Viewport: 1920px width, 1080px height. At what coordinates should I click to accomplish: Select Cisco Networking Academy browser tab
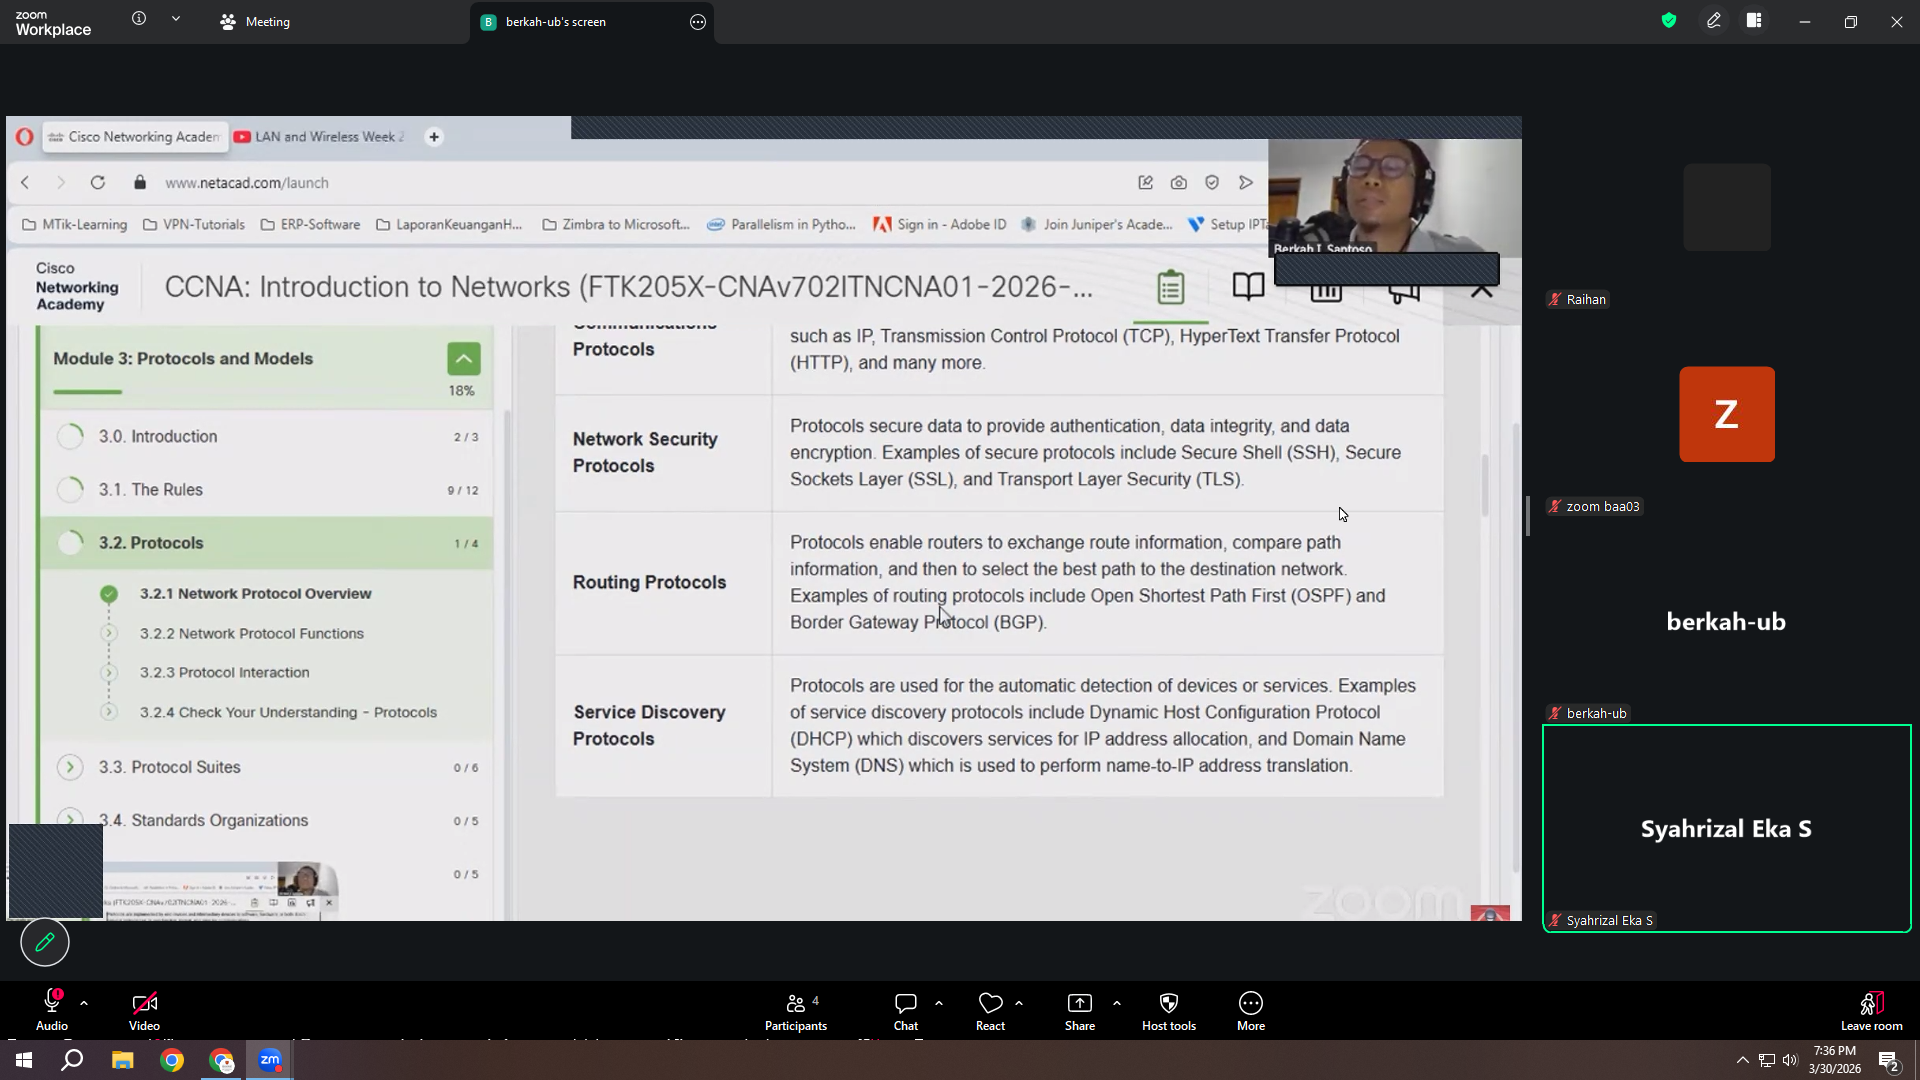click(x=135, y=137)
